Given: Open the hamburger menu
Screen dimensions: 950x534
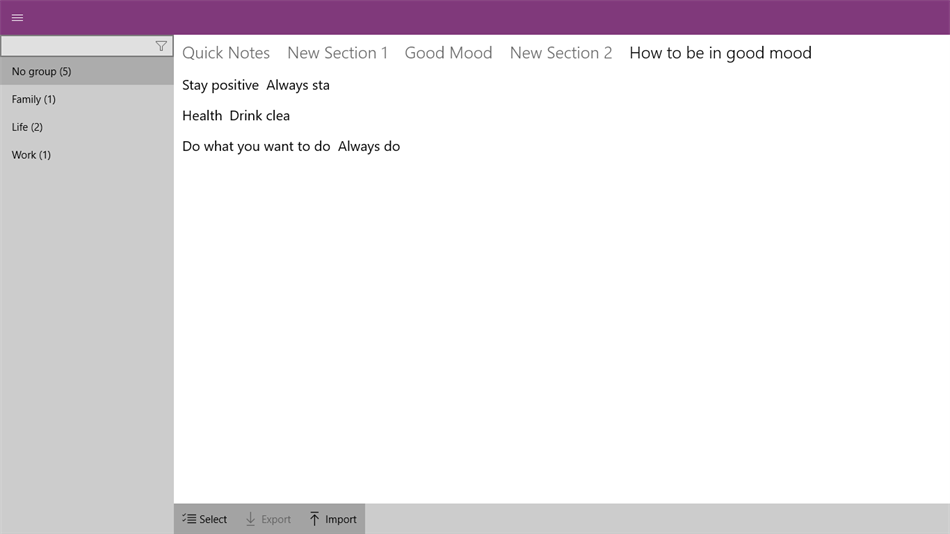Looking at the screenshot, I should click(17, 18).
